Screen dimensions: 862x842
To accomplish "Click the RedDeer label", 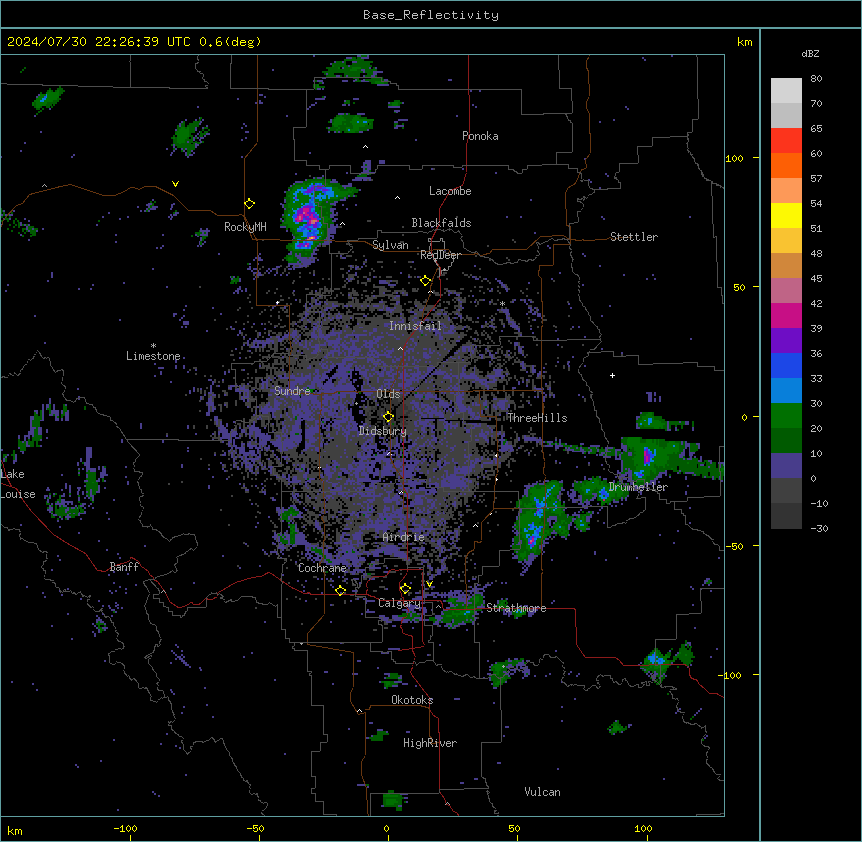I will (x=440, y=255).
